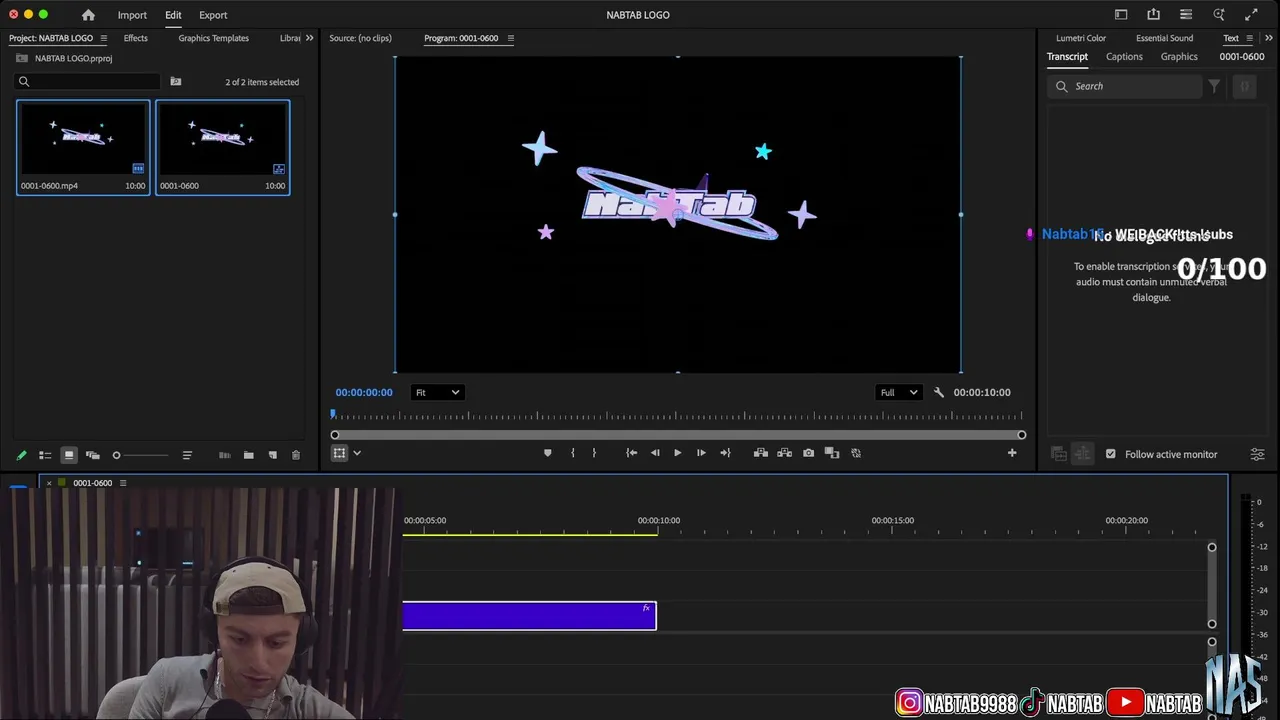Adjust the thumbnail zoom slider
The width and height of the screenshot is (1280, 720).
tap(140, 455)
